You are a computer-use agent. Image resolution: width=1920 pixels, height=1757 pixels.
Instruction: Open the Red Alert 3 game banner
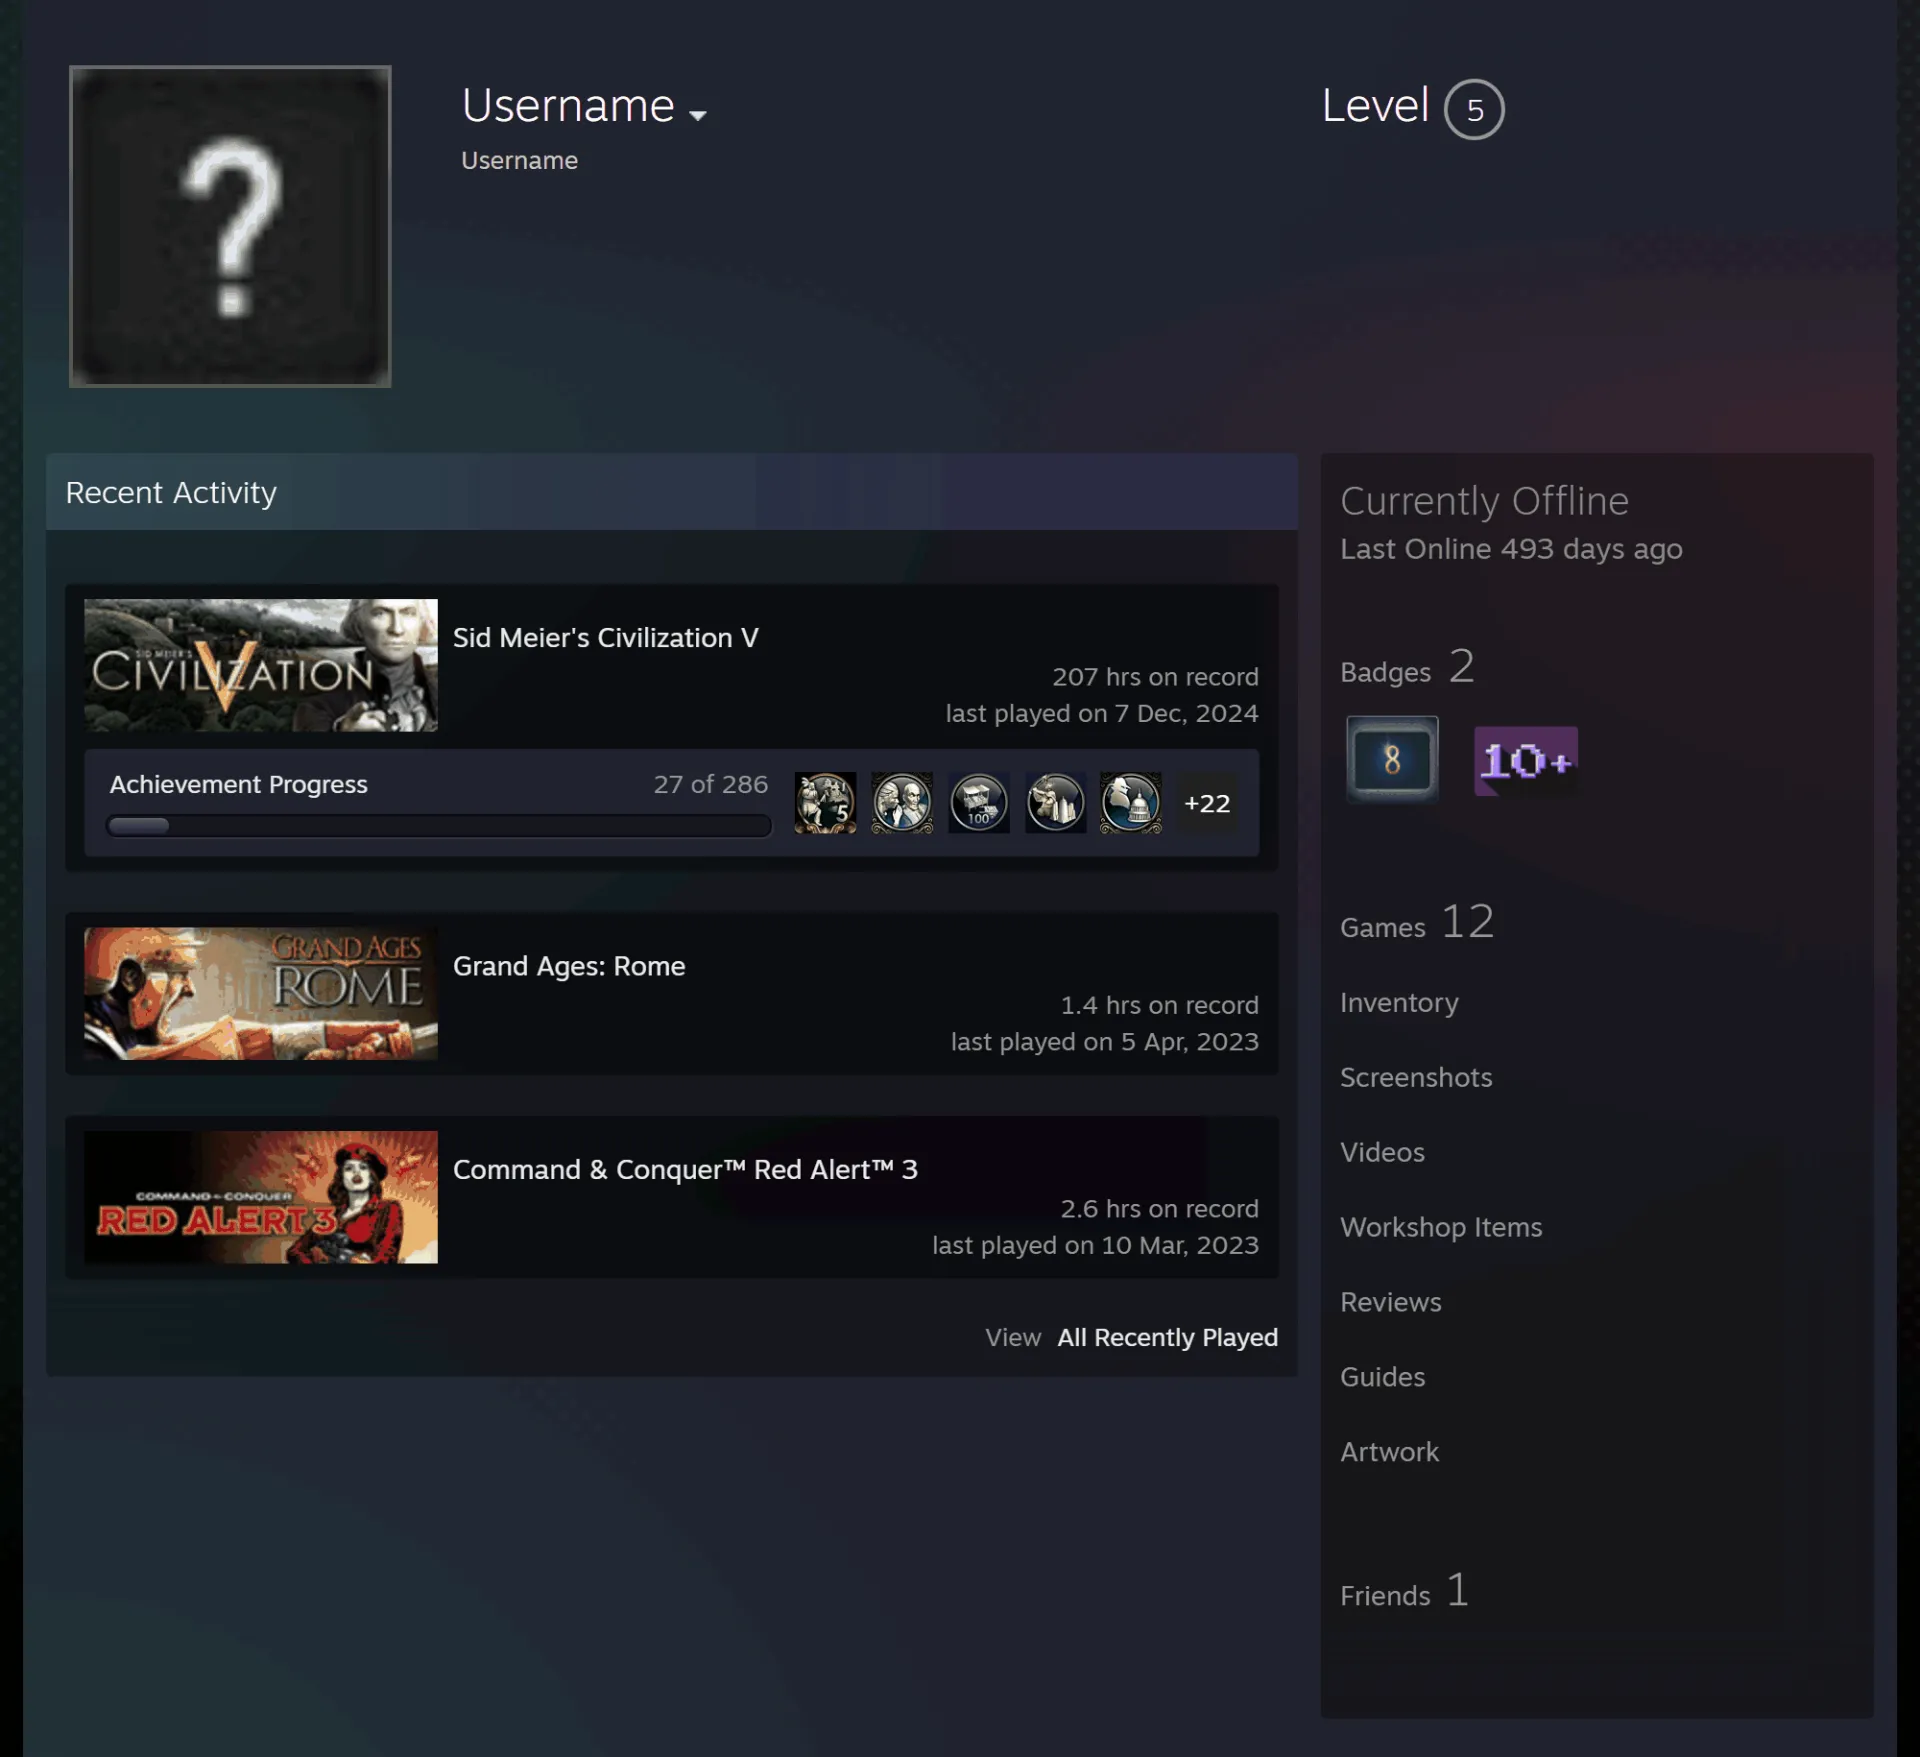click(x=261, y=1197)
